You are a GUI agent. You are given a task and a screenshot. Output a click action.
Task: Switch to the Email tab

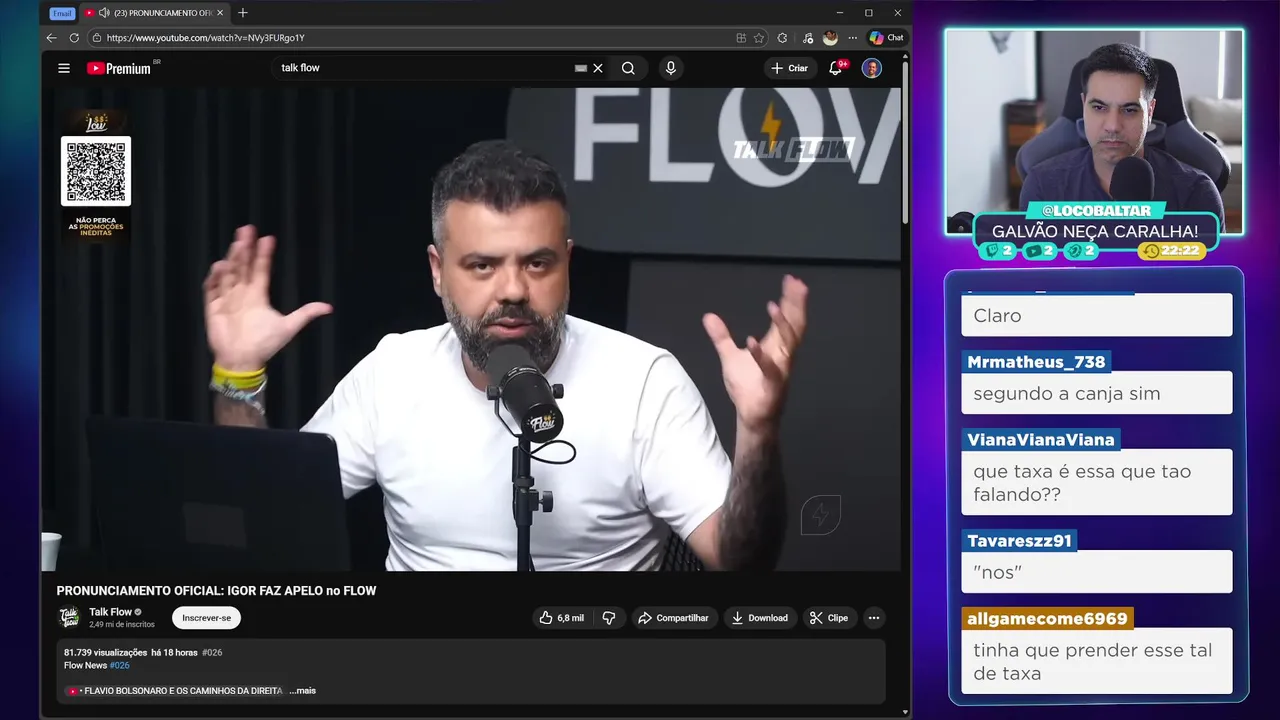pyautogui.click(x=62, y=13)
